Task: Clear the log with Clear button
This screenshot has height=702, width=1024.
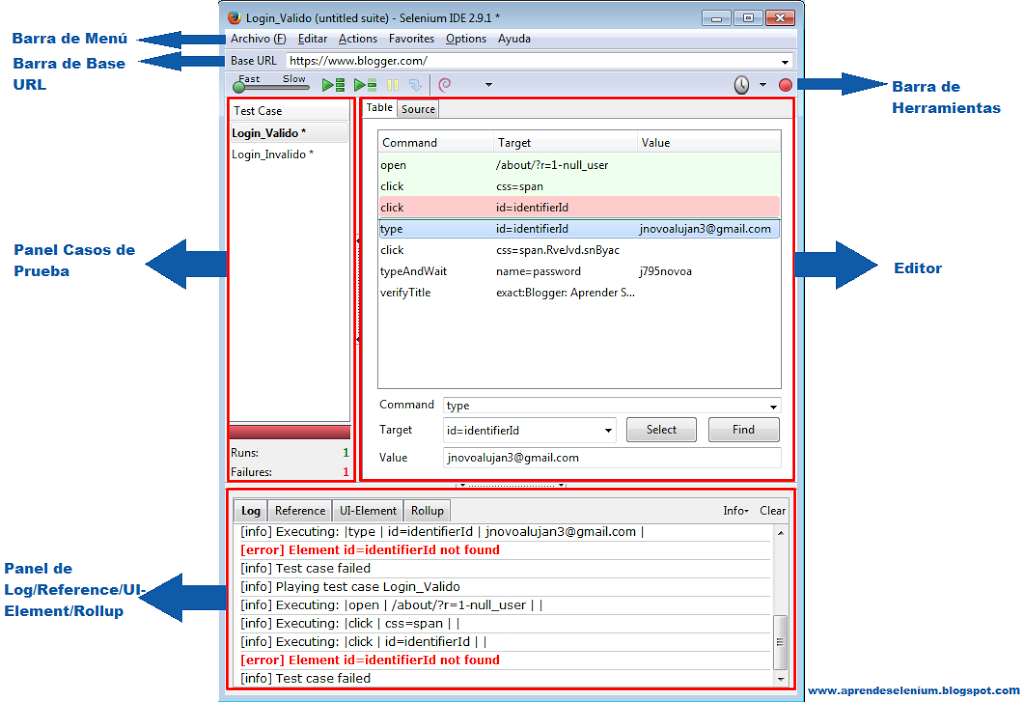Action: pyautogui.click(x=773, y=511)
